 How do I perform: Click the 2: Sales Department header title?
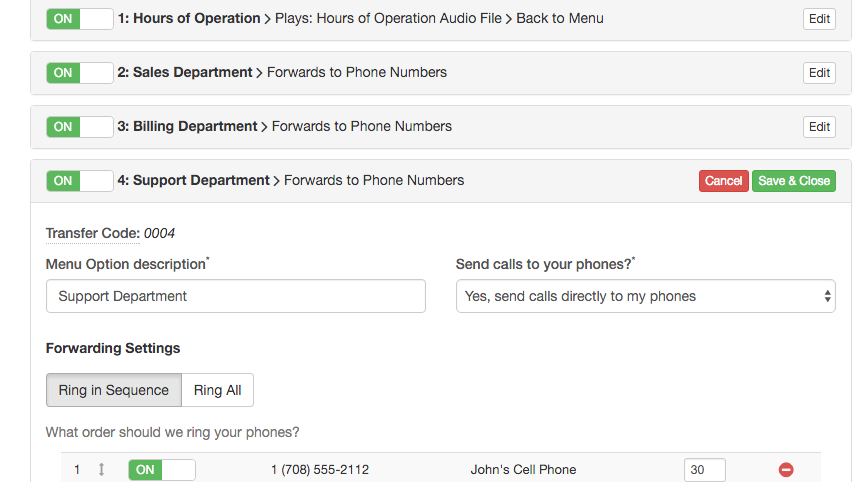coord(185,72)
